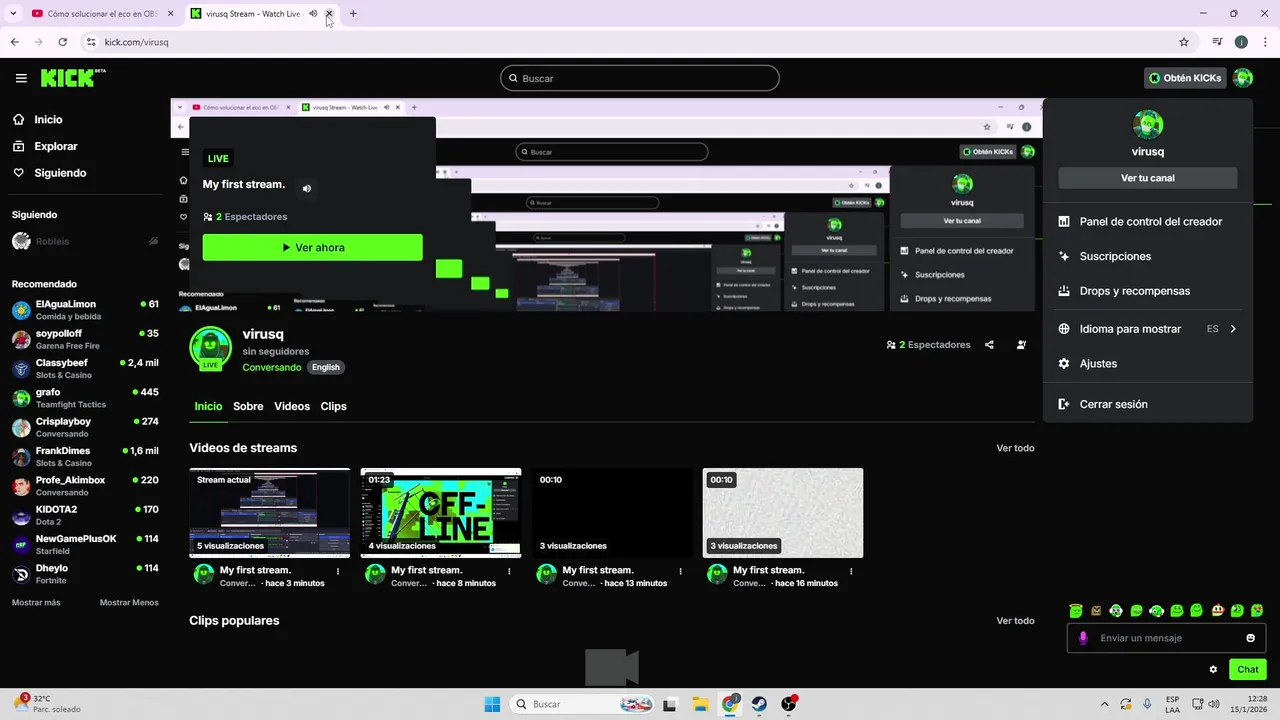Mute the Kick tab via its audio icon
Viewport: 1280px width, 720px height.
313,14
